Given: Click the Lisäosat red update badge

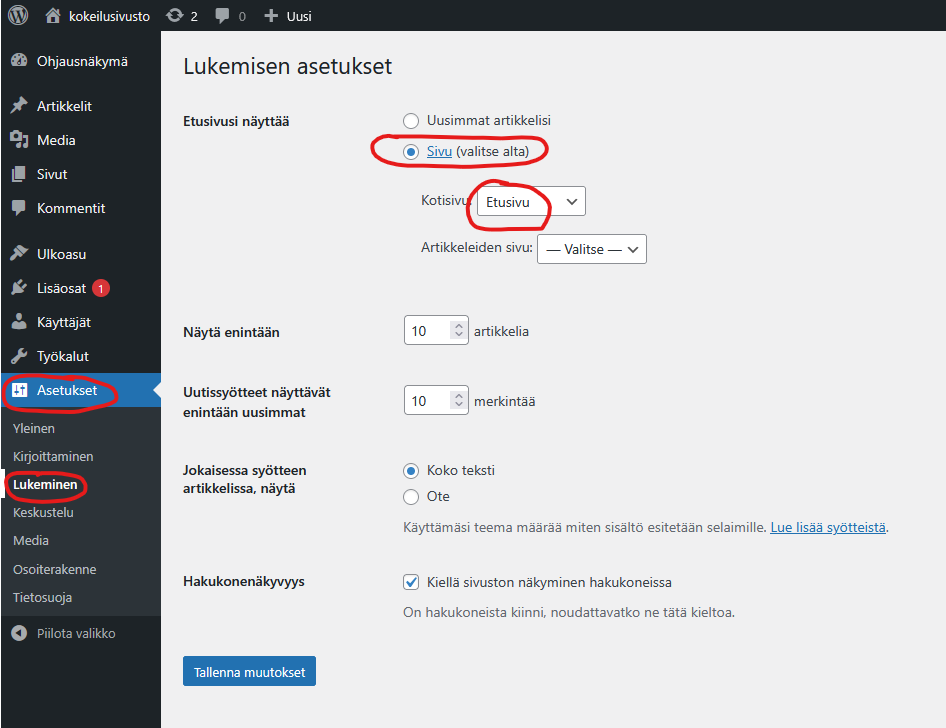Looking at the screenshot, I should [x=101, y=288].
